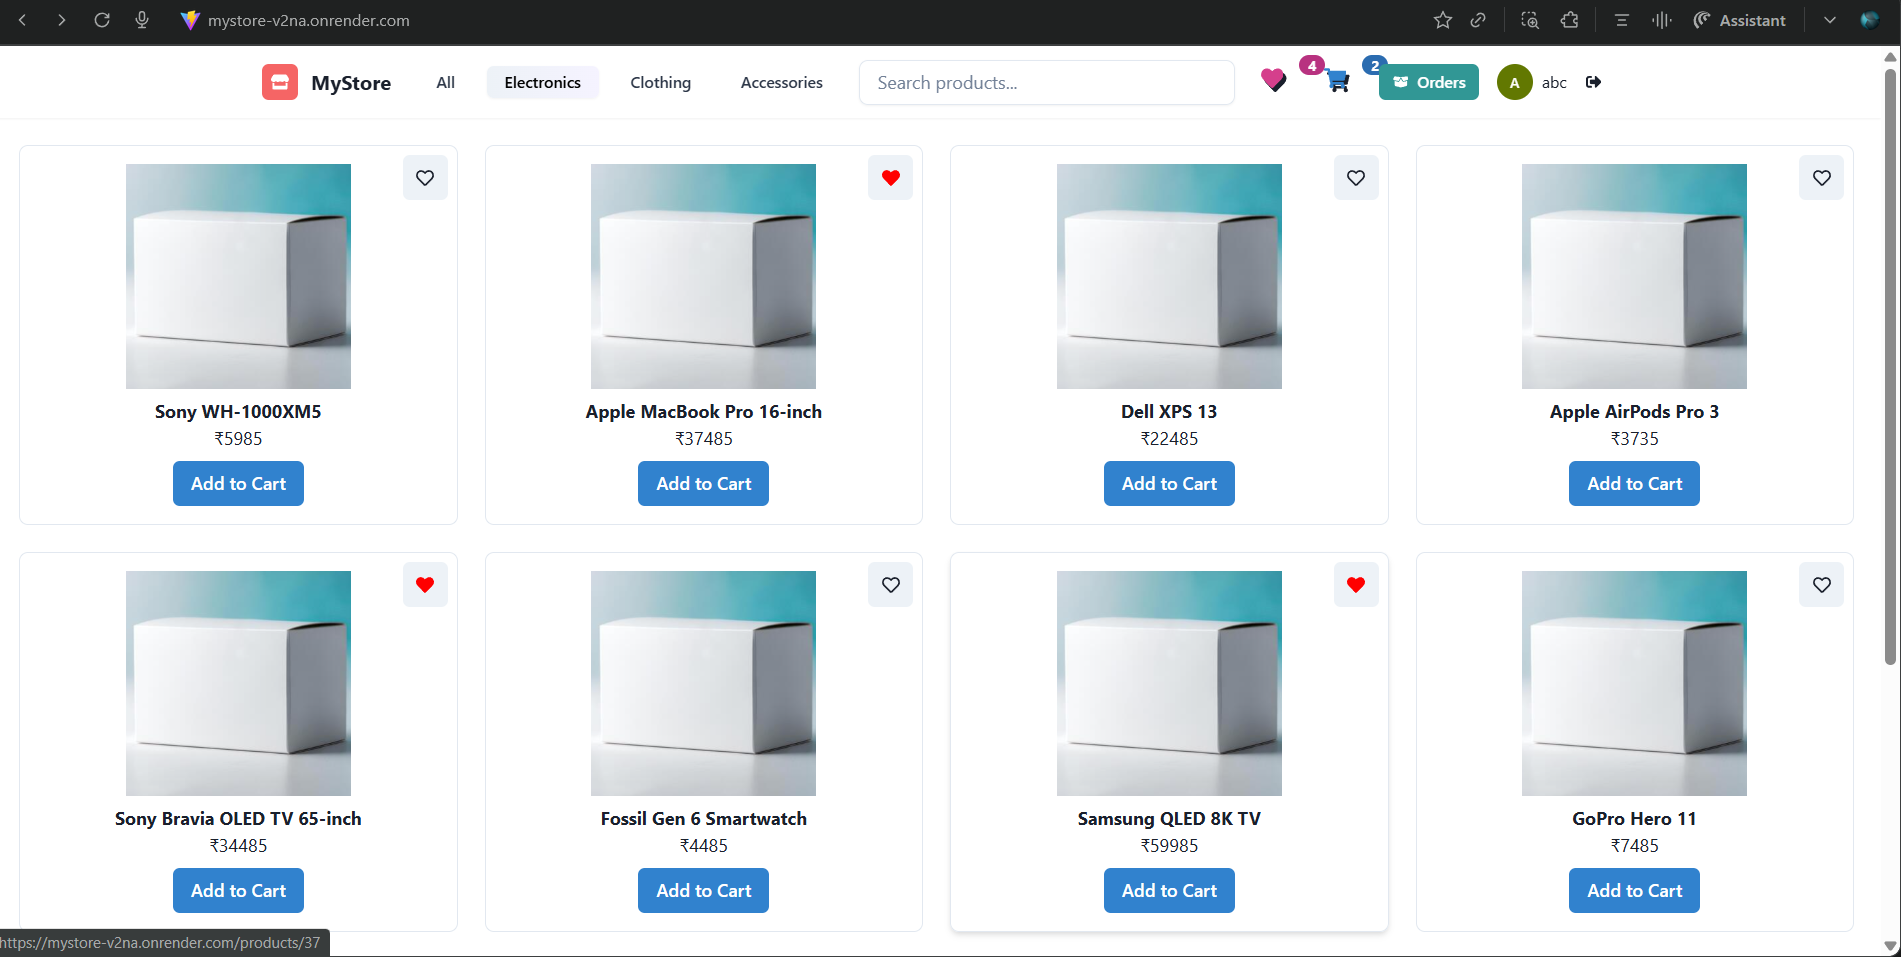Bookmark the page using the star icon
Image resolution: width=1901 pixels, height=957 pixels.
click(x=1443, y=20)
